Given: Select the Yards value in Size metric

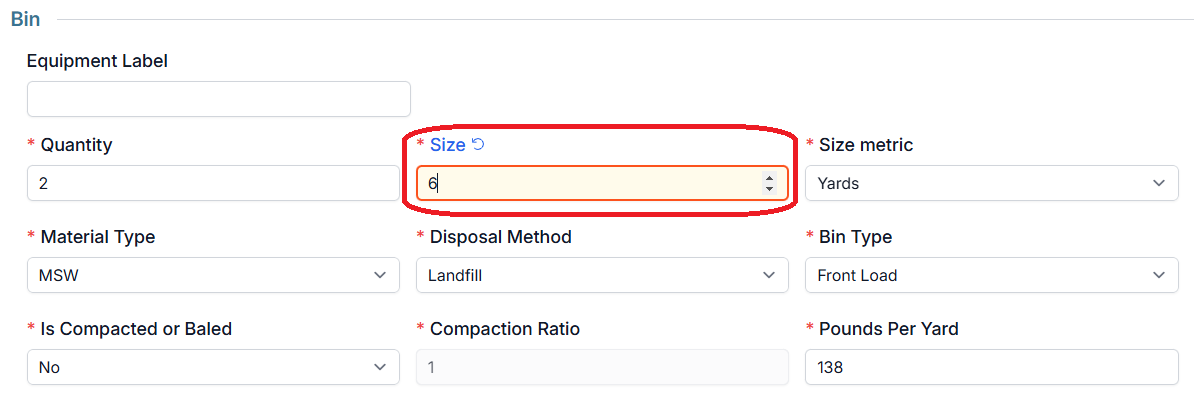Looking at the screenshot, I should 836,183.
